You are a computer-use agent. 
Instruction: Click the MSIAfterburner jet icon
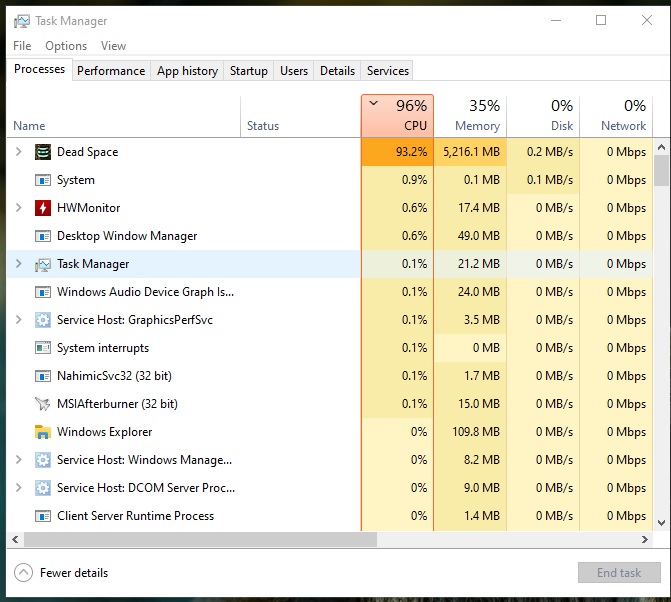tap(43, 404)
